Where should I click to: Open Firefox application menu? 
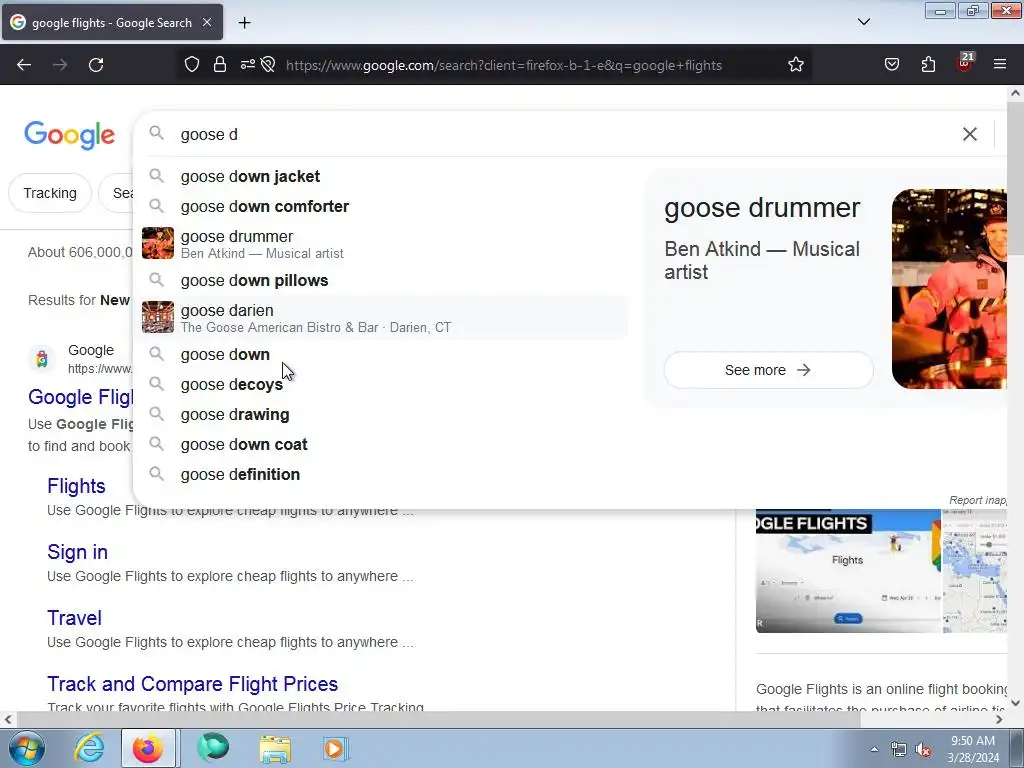[x=1000, y=64]
